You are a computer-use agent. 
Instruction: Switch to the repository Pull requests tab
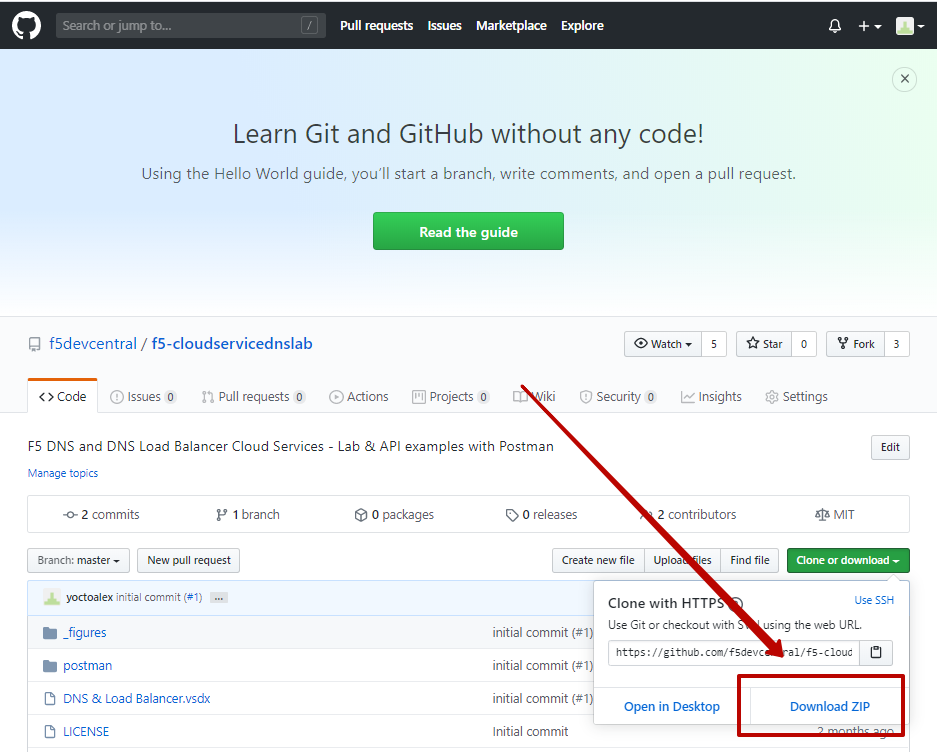(x=253, y=396)
